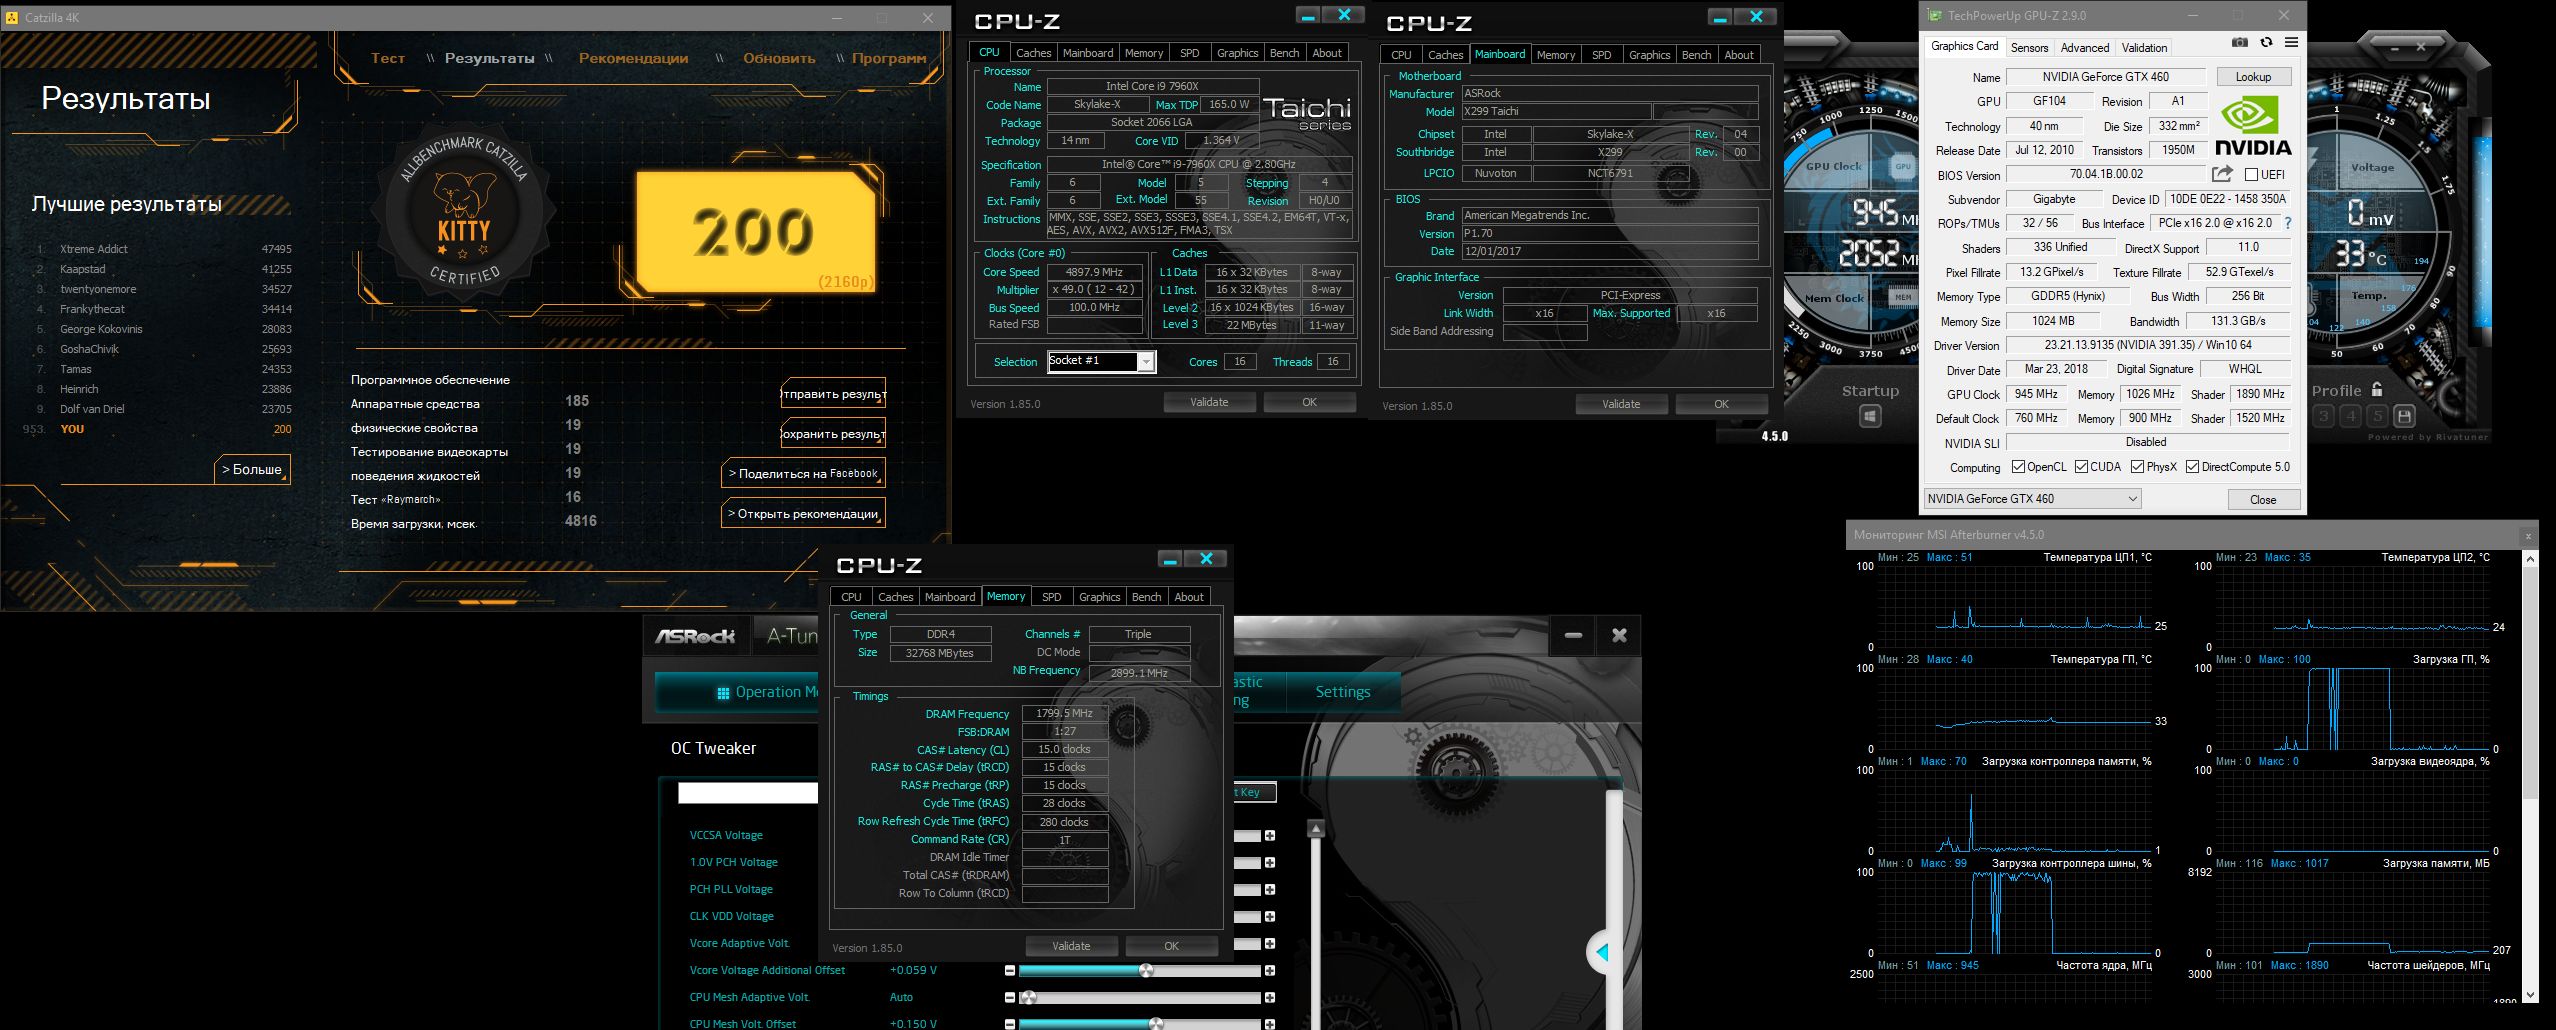Select profile slot 3 in Afterburner
This screenshot has width=2556, height=1030.
click(2324, 416)
